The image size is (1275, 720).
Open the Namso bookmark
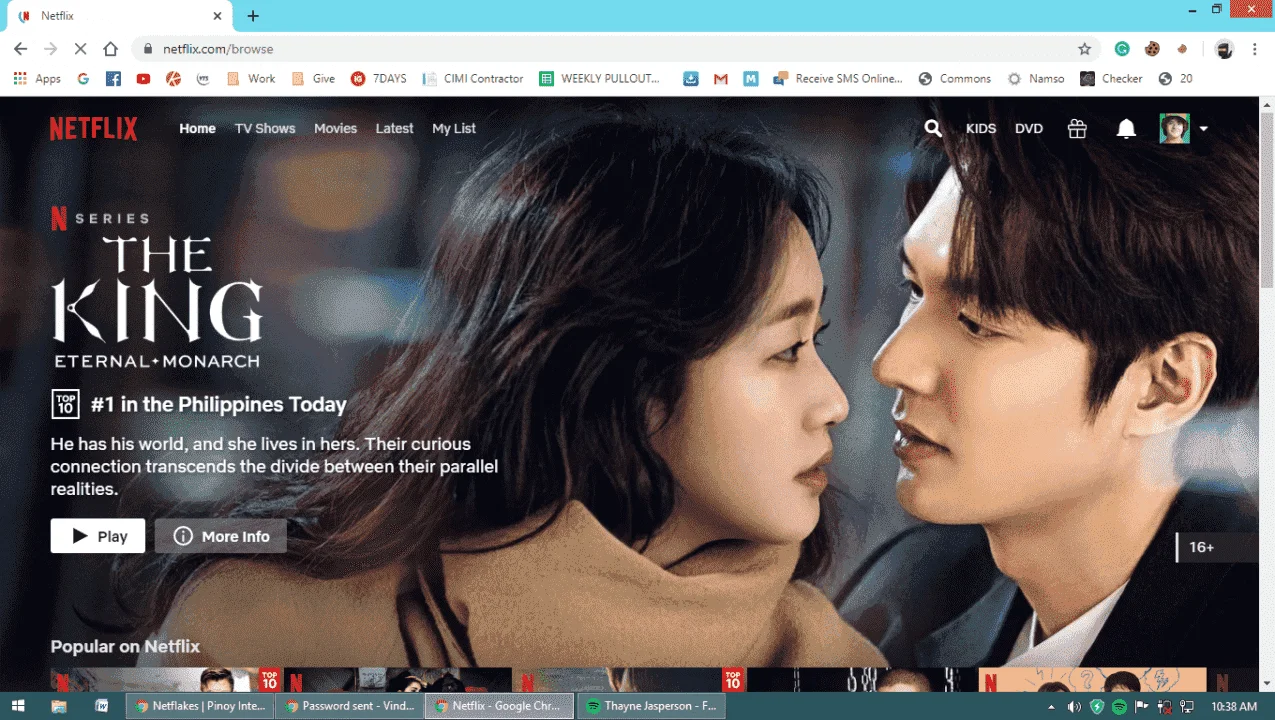pyautogui.click(x=1037, y=79)
